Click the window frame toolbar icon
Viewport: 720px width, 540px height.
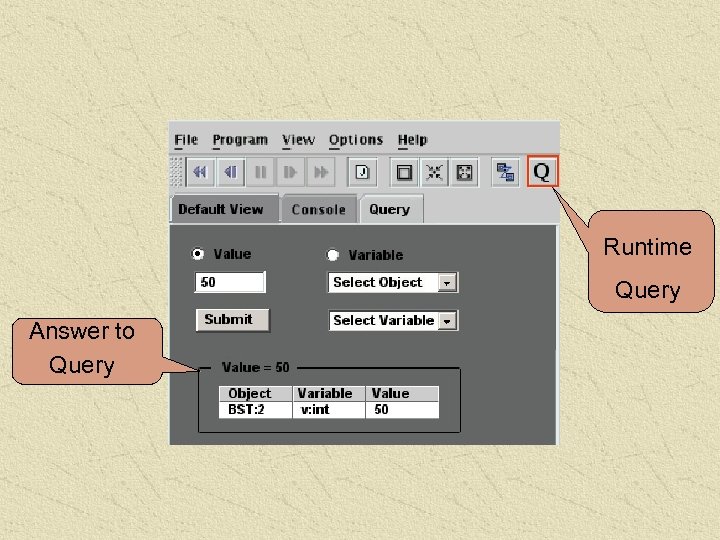tap(404, 172)
